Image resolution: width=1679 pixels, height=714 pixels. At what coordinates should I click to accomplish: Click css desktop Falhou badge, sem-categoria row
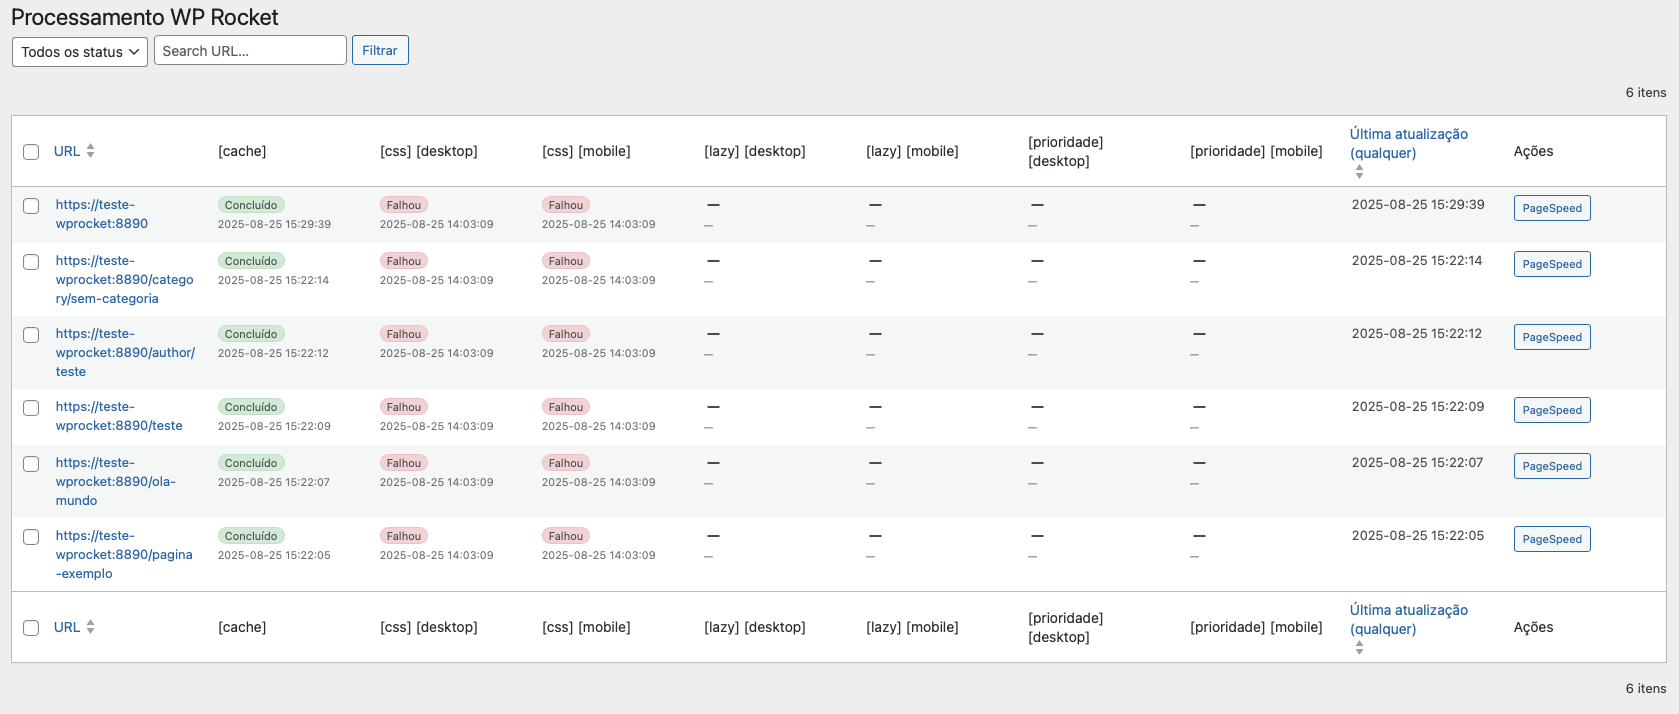coord(404,261)
